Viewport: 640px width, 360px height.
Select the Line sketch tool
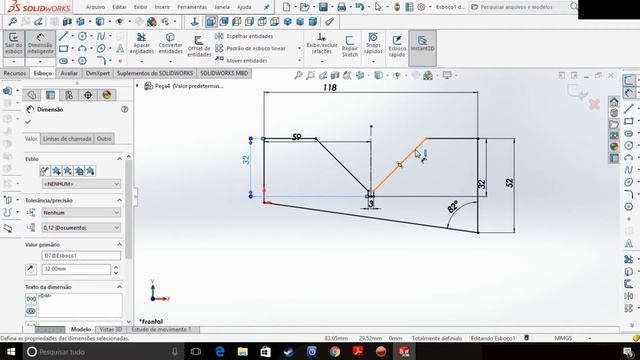(63, 36)
